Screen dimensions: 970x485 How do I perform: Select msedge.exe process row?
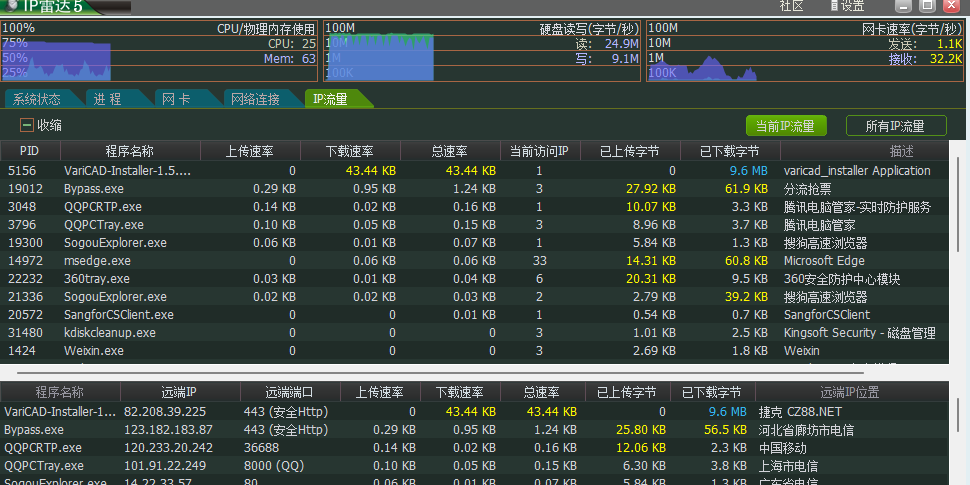pos(474,260)
